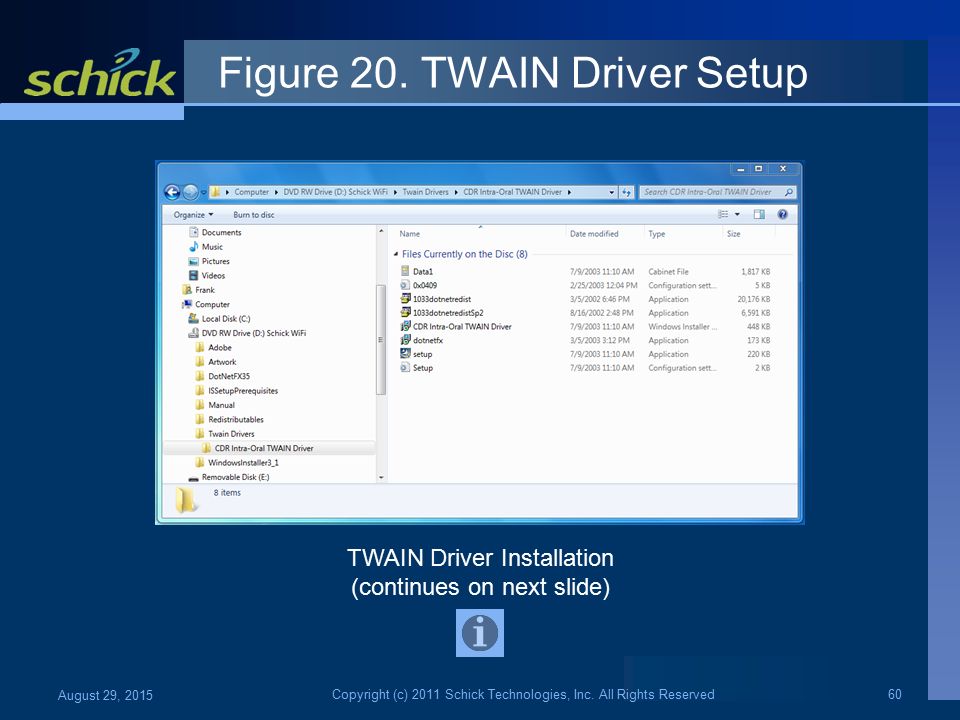The height and width of the screenshot is (720, 960).
Task: Expand the breadcrumb arrow right after Schick WiFi
Action: coord(395,192)
